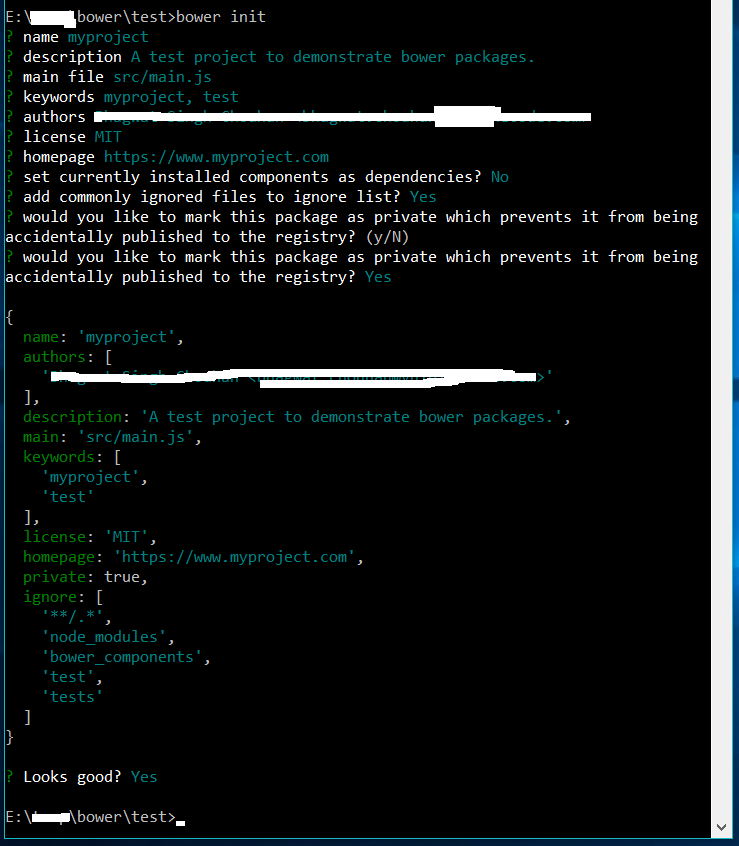Click the 'Looks good?' prompt text
739x846 pixels.
72,777
